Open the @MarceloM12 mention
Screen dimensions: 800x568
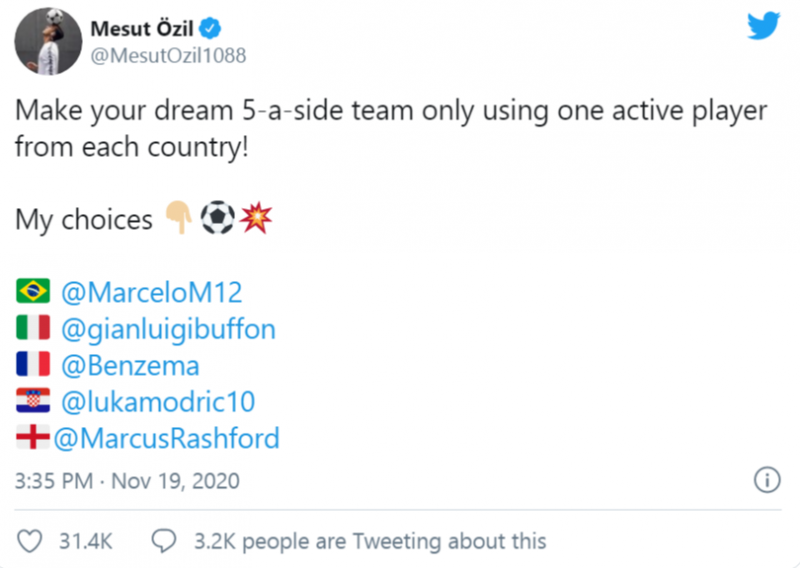point(151,294)
